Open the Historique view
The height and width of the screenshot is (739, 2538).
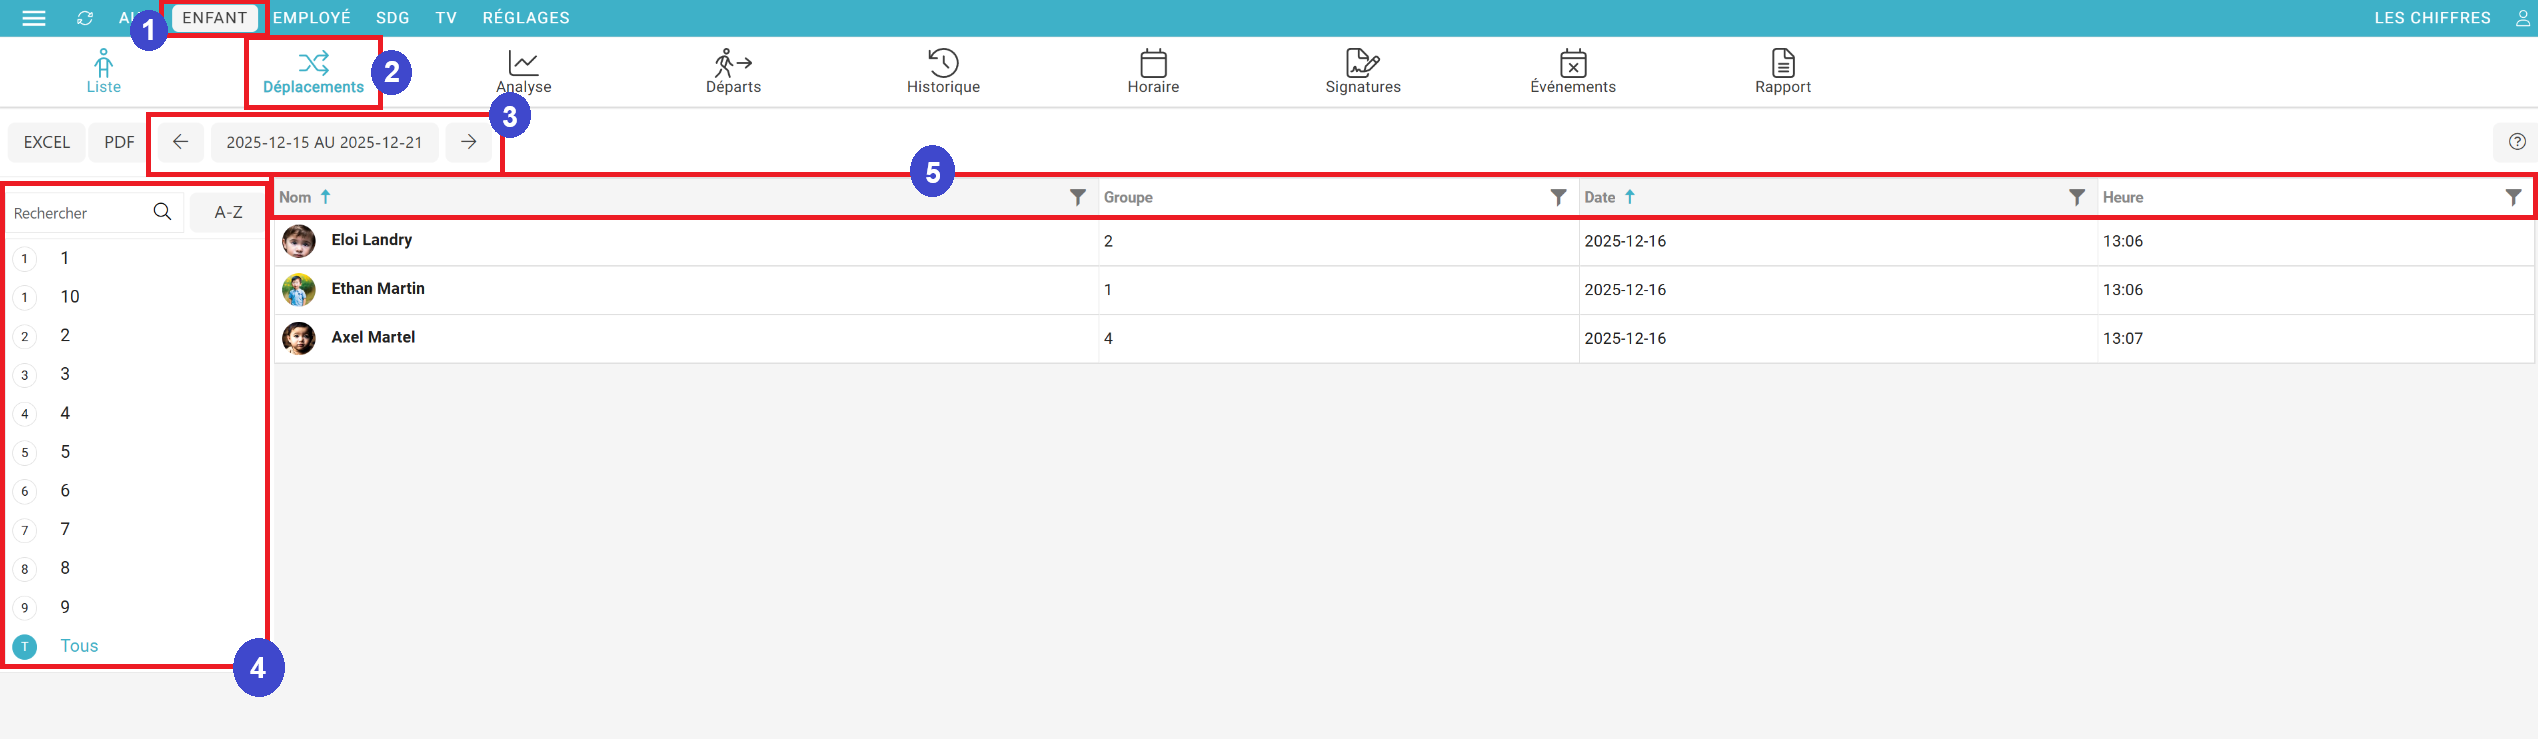tap(943, 72)
